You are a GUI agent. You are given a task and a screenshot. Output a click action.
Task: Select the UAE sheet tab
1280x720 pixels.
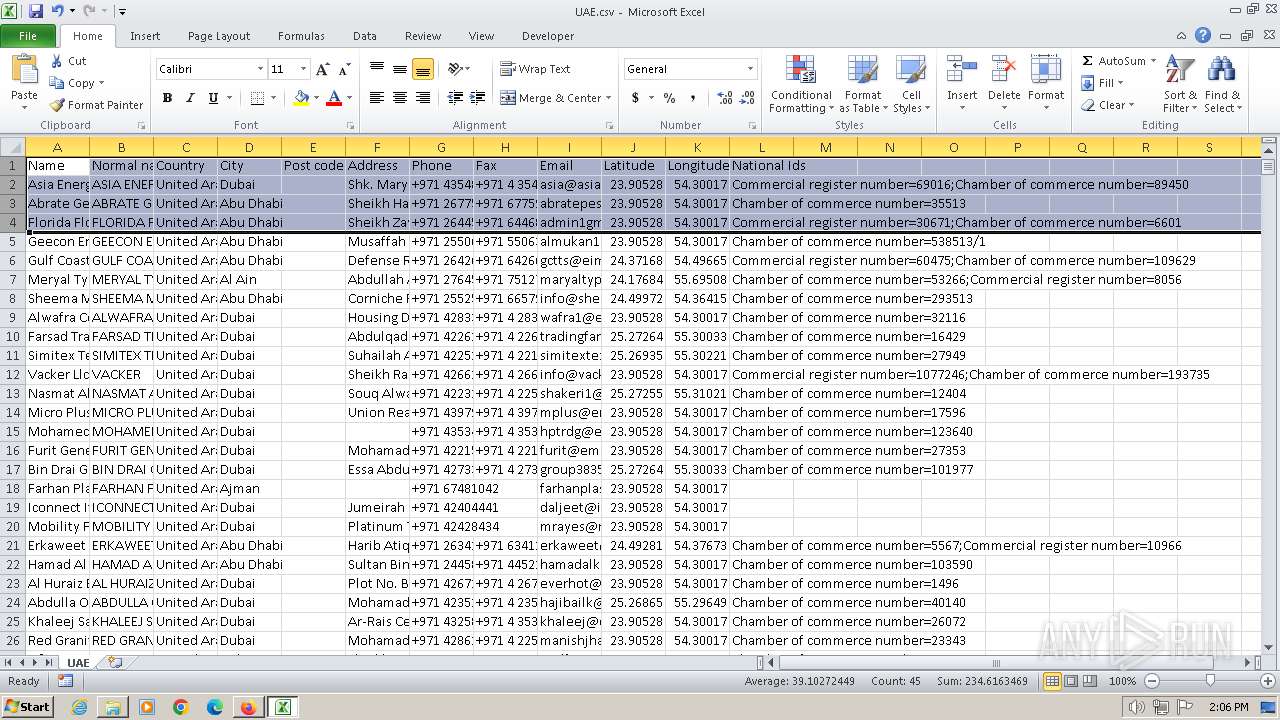78,662
